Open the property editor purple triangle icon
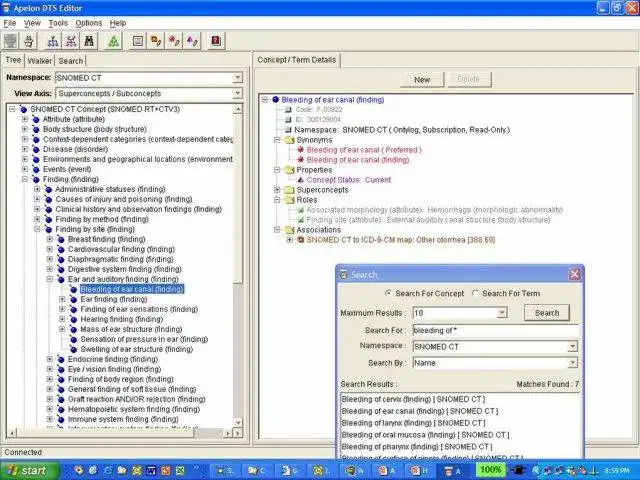 pos(192,41)
